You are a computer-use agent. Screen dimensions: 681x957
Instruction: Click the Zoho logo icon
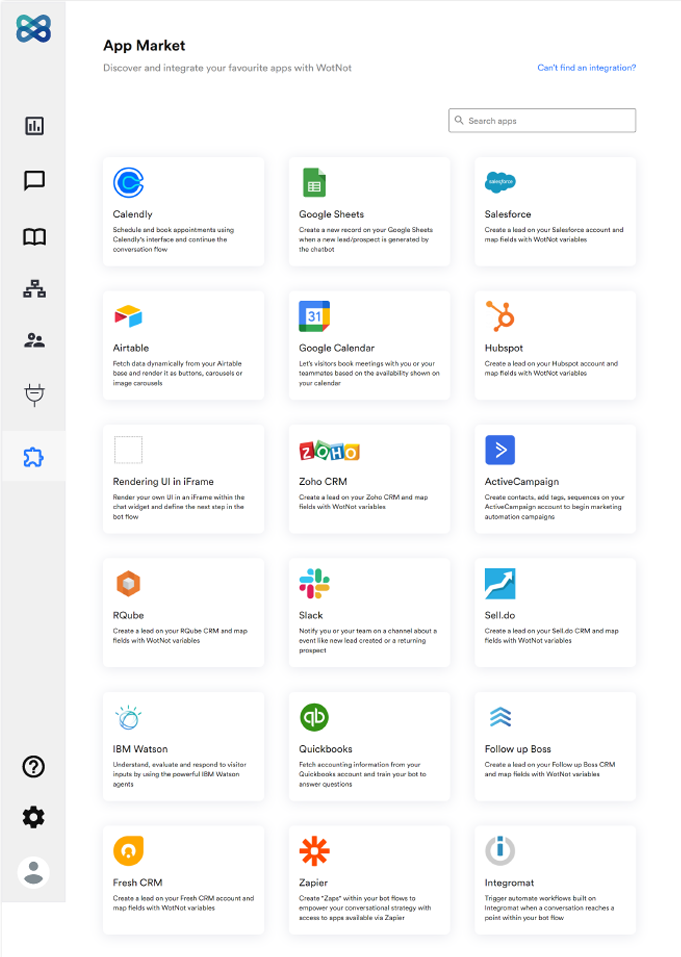click(x=330, y=451)
